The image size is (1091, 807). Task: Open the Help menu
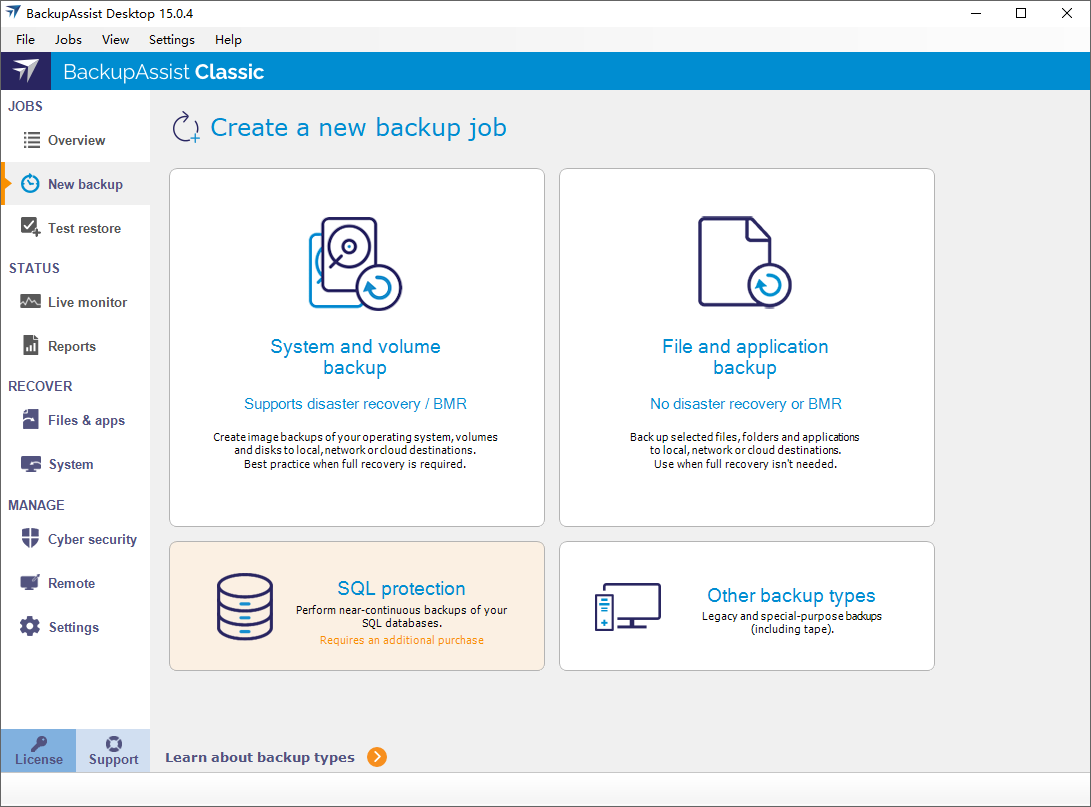[228, 40]
